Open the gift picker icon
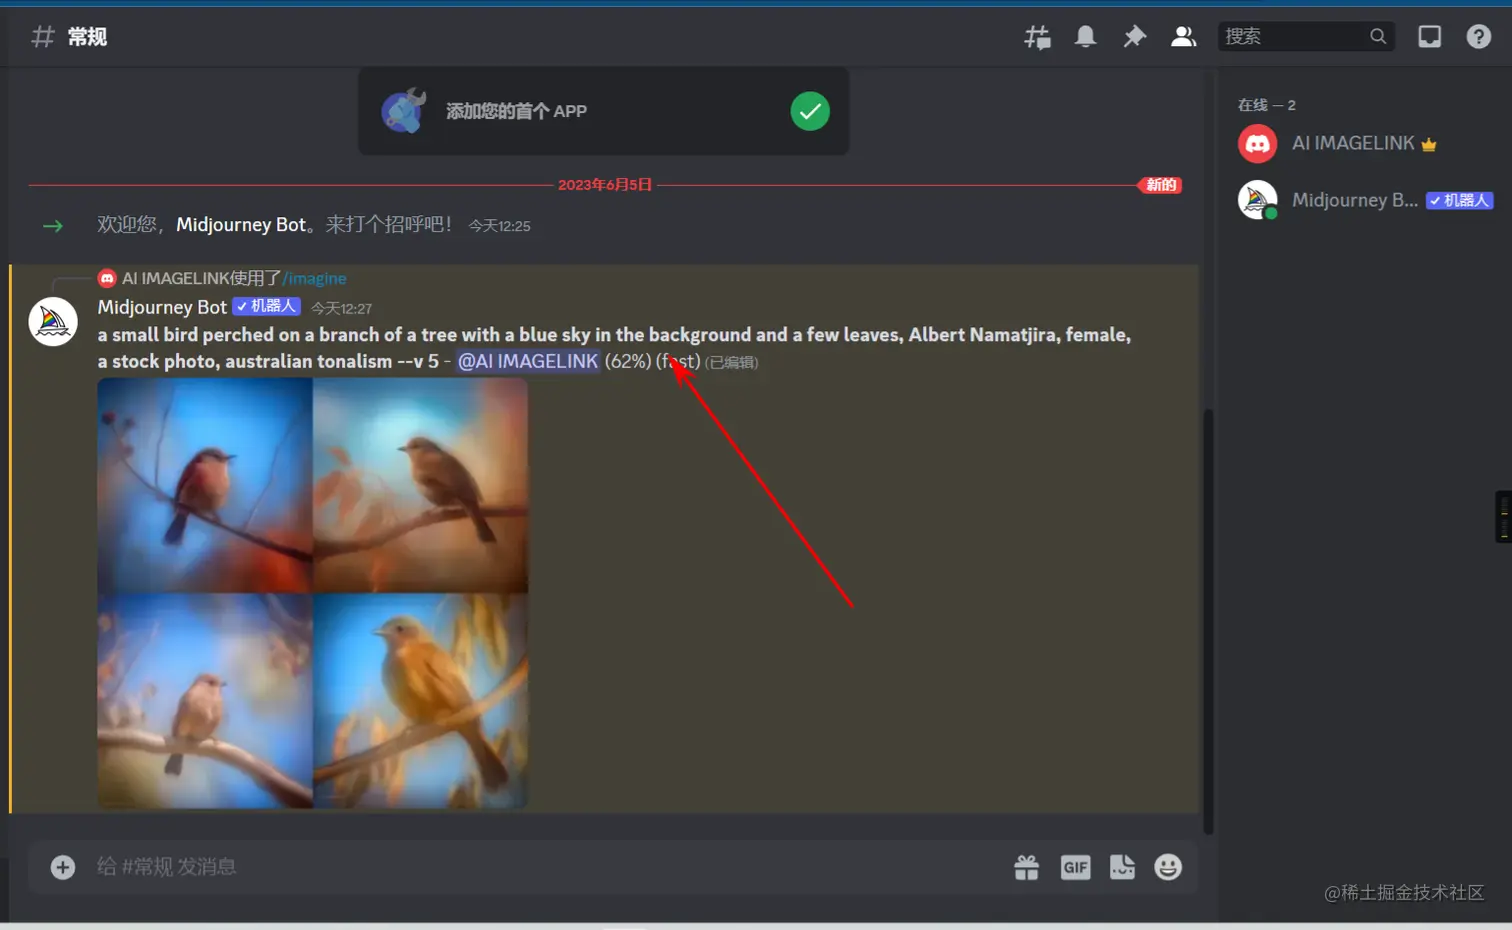 tap(1026, 867)
